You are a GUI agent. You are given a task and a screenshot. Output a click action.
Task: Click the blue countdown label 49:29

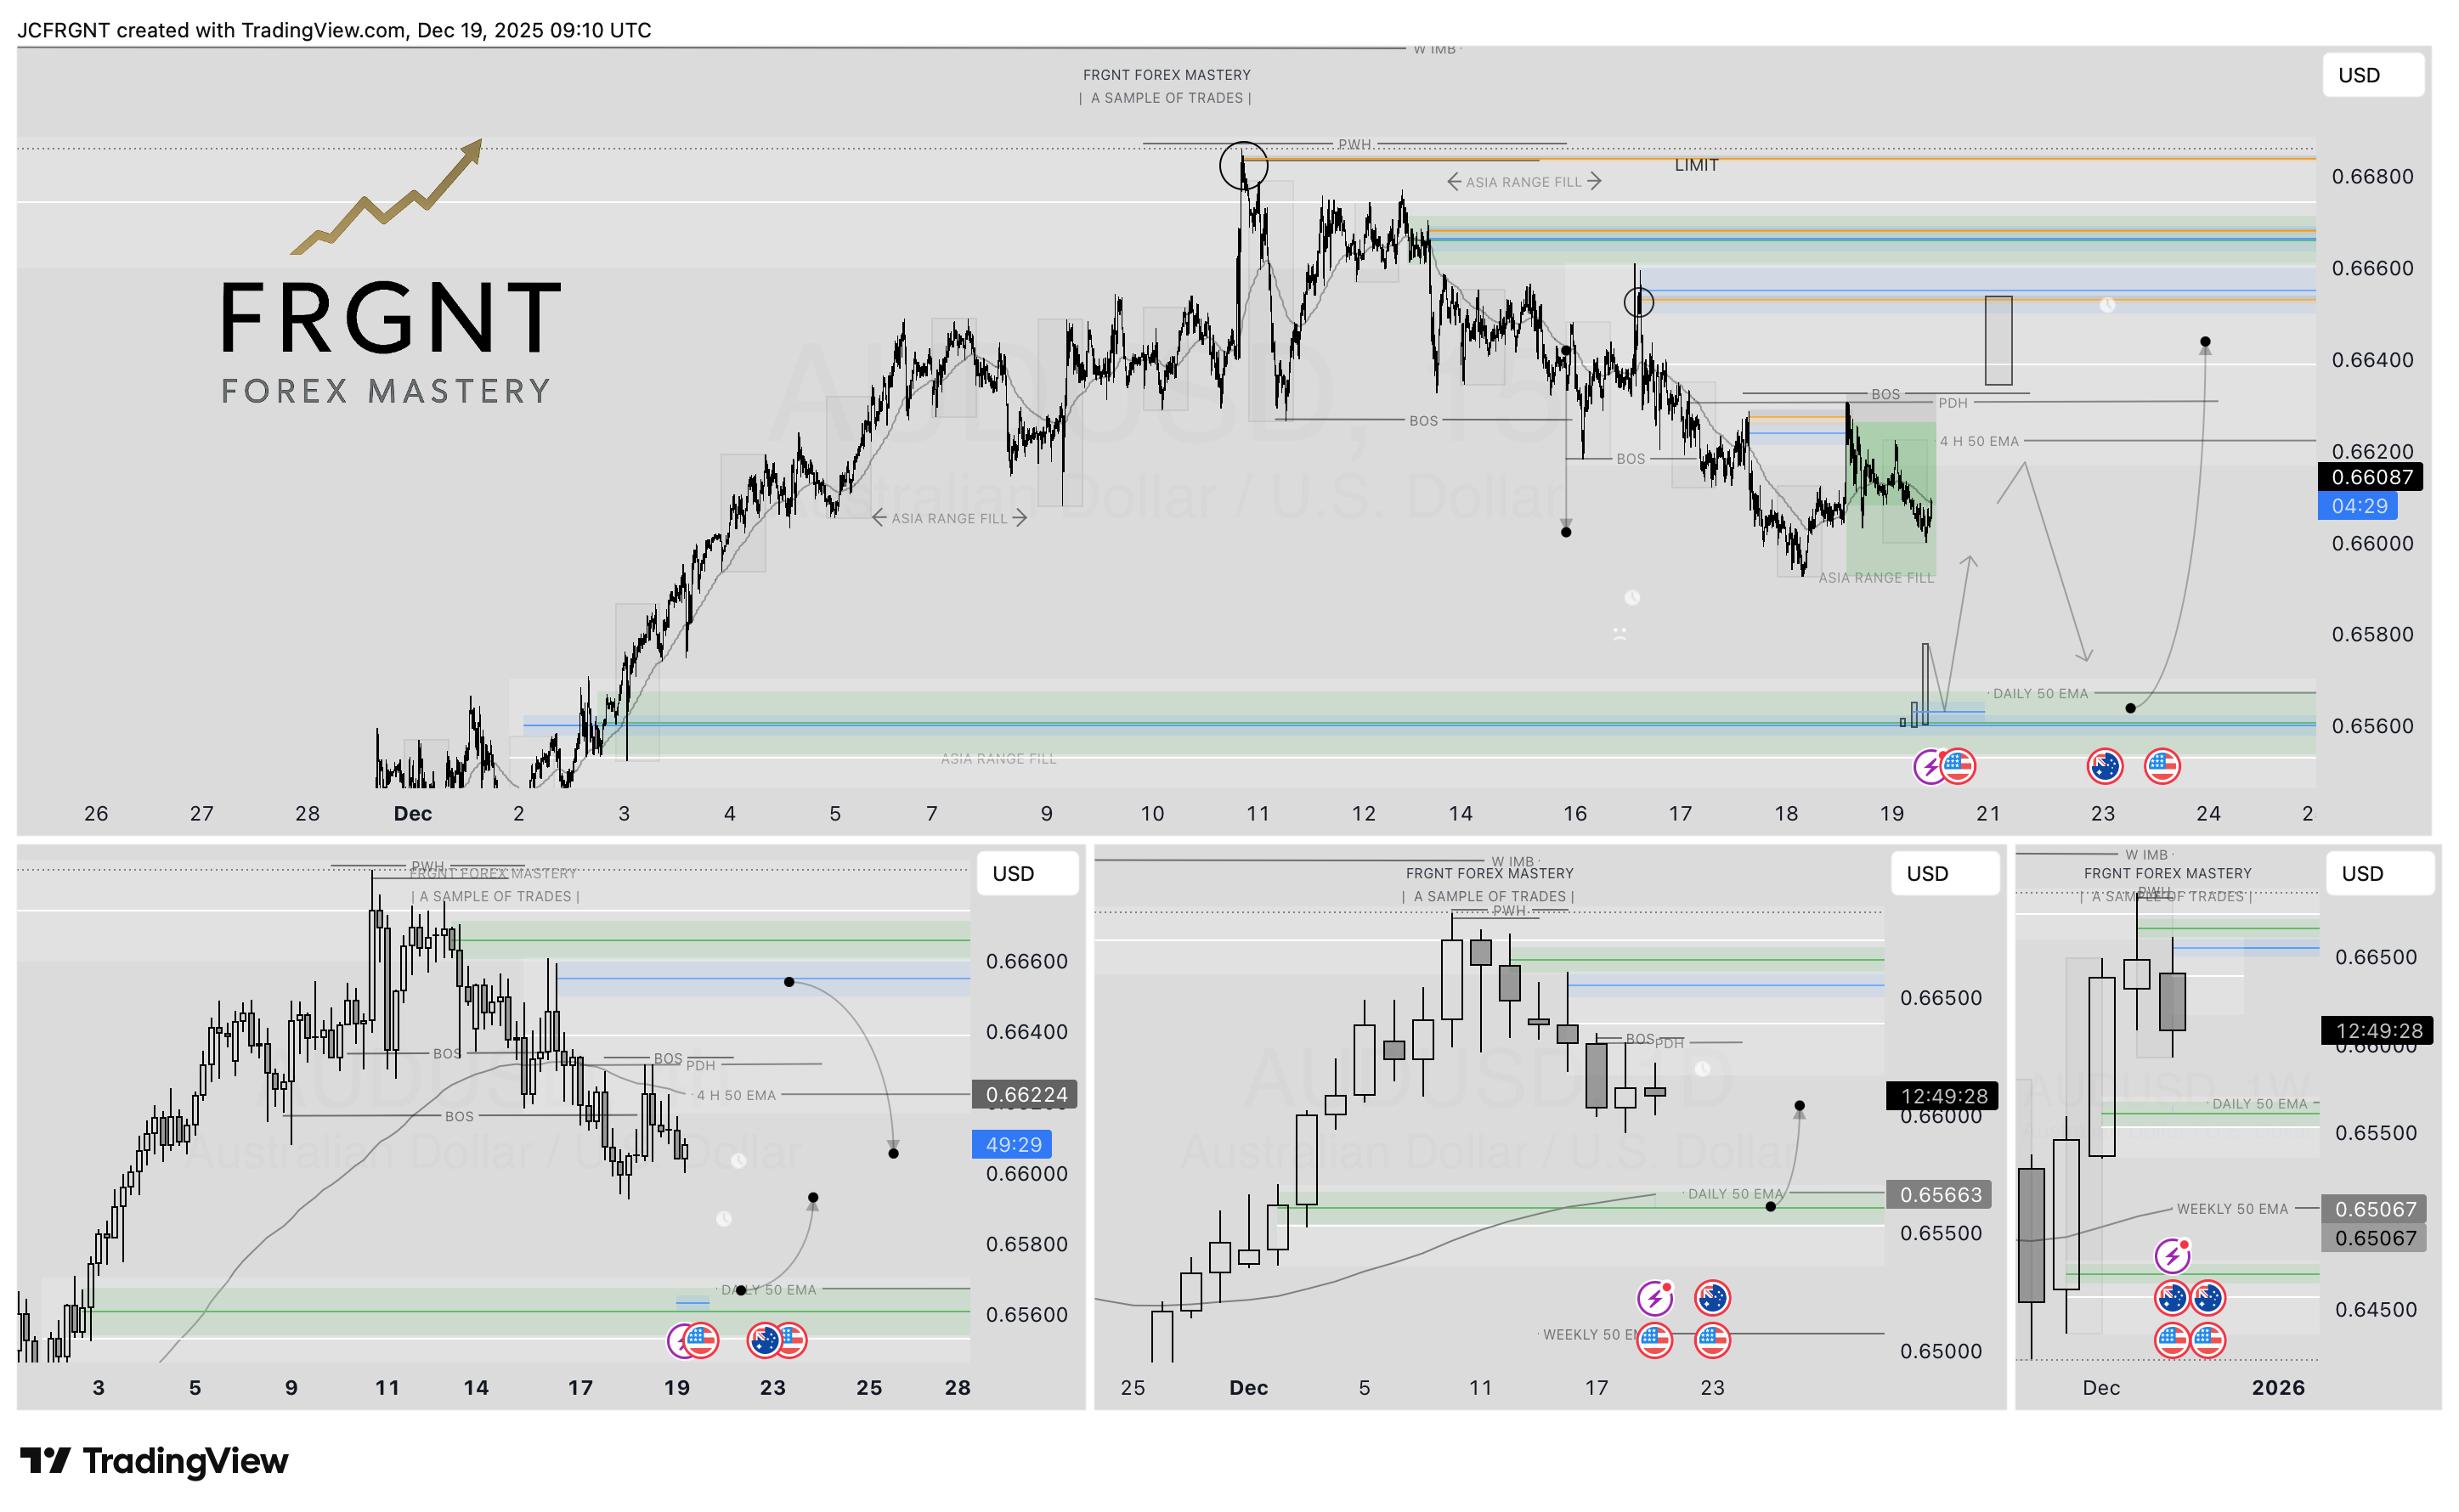(x=1012, y=1145)
